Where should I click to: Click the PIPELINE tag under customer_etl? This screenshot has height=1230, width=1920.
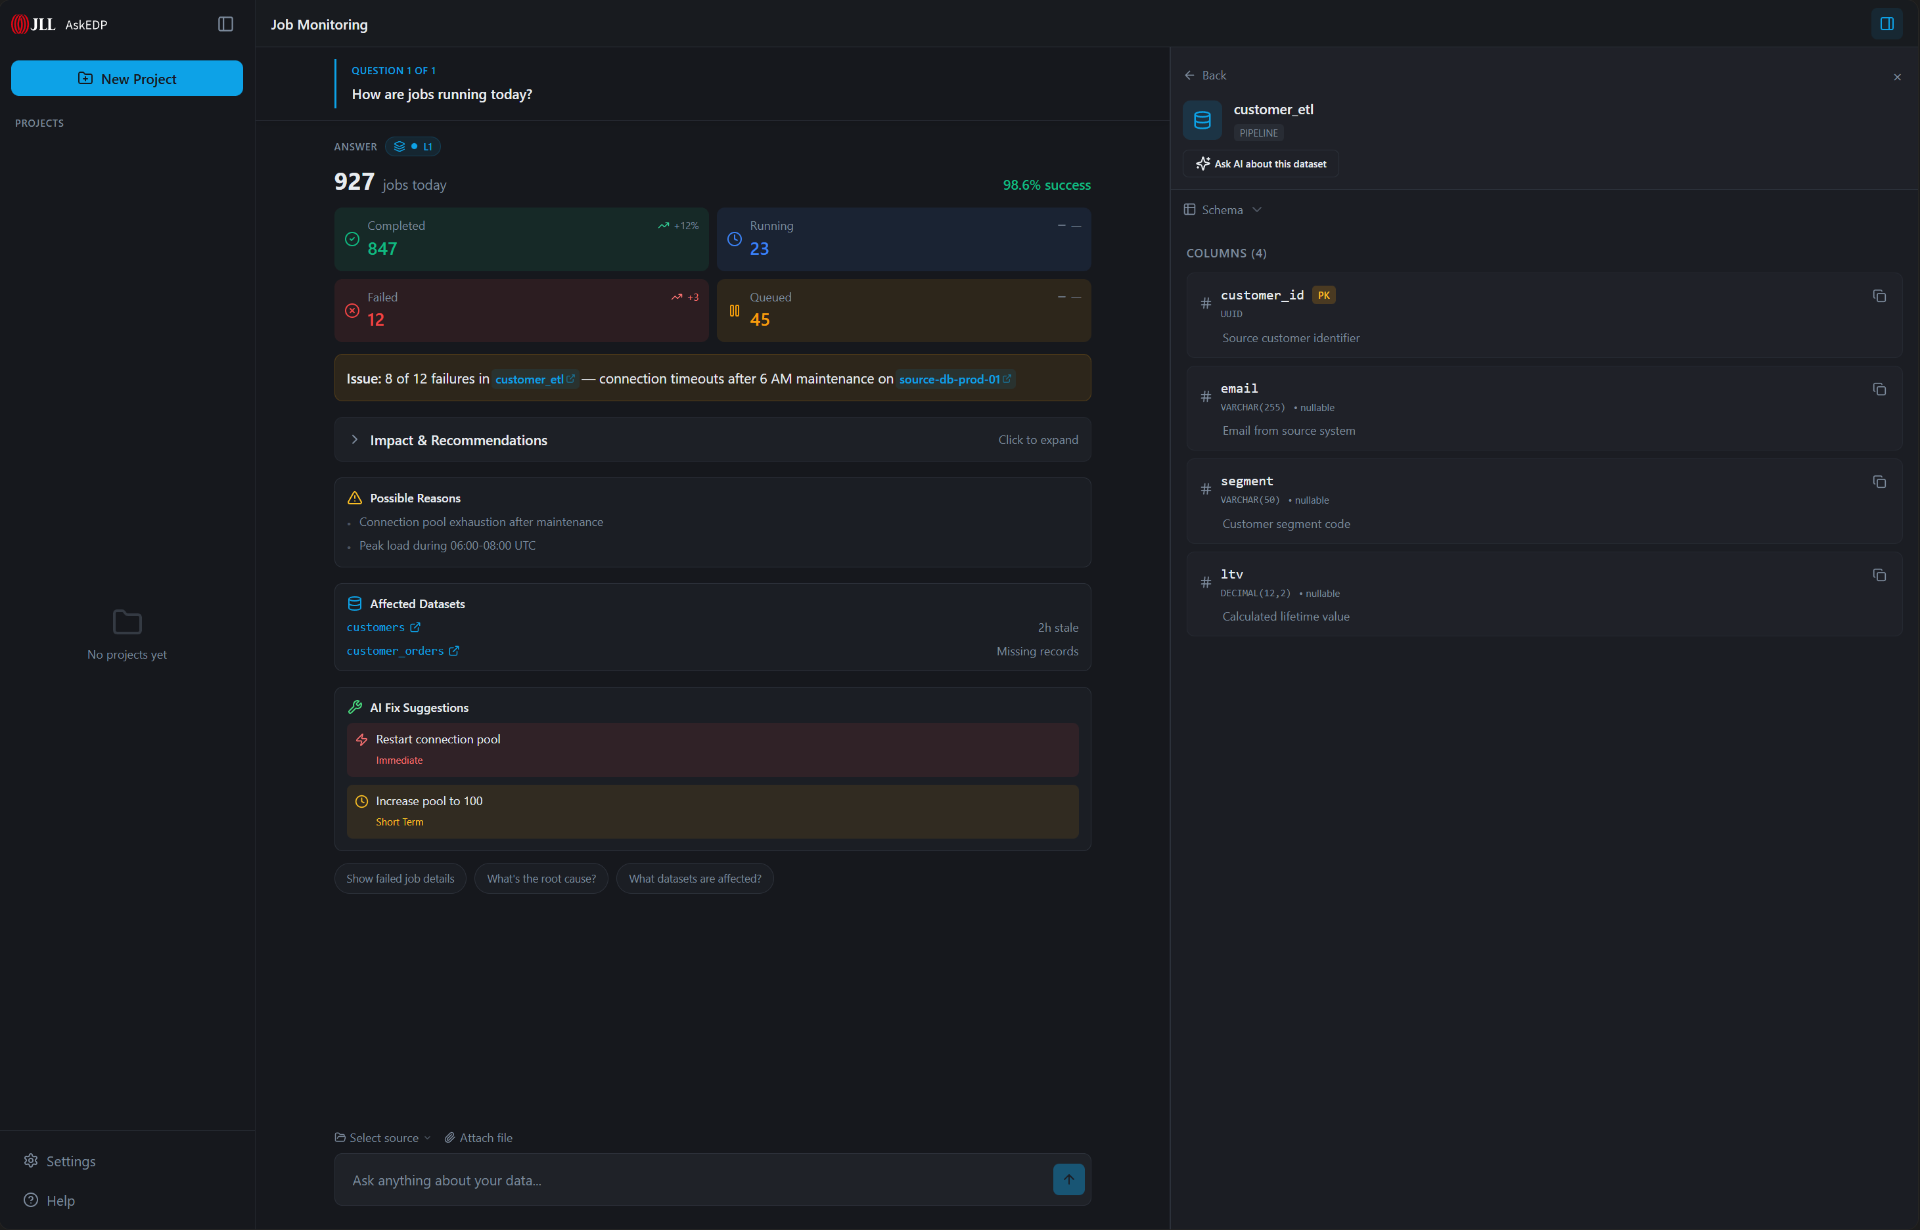click(1259, 133)
